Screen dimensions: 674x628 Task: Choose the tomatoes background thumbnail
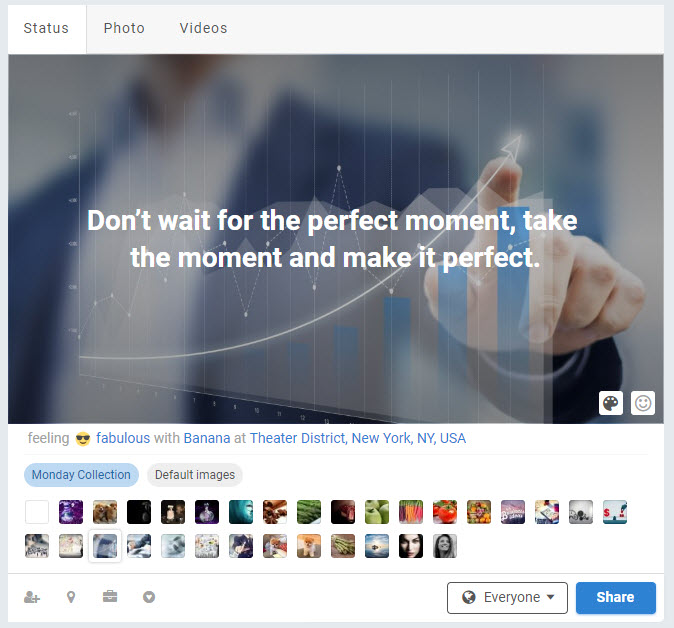tap(445, 512)
